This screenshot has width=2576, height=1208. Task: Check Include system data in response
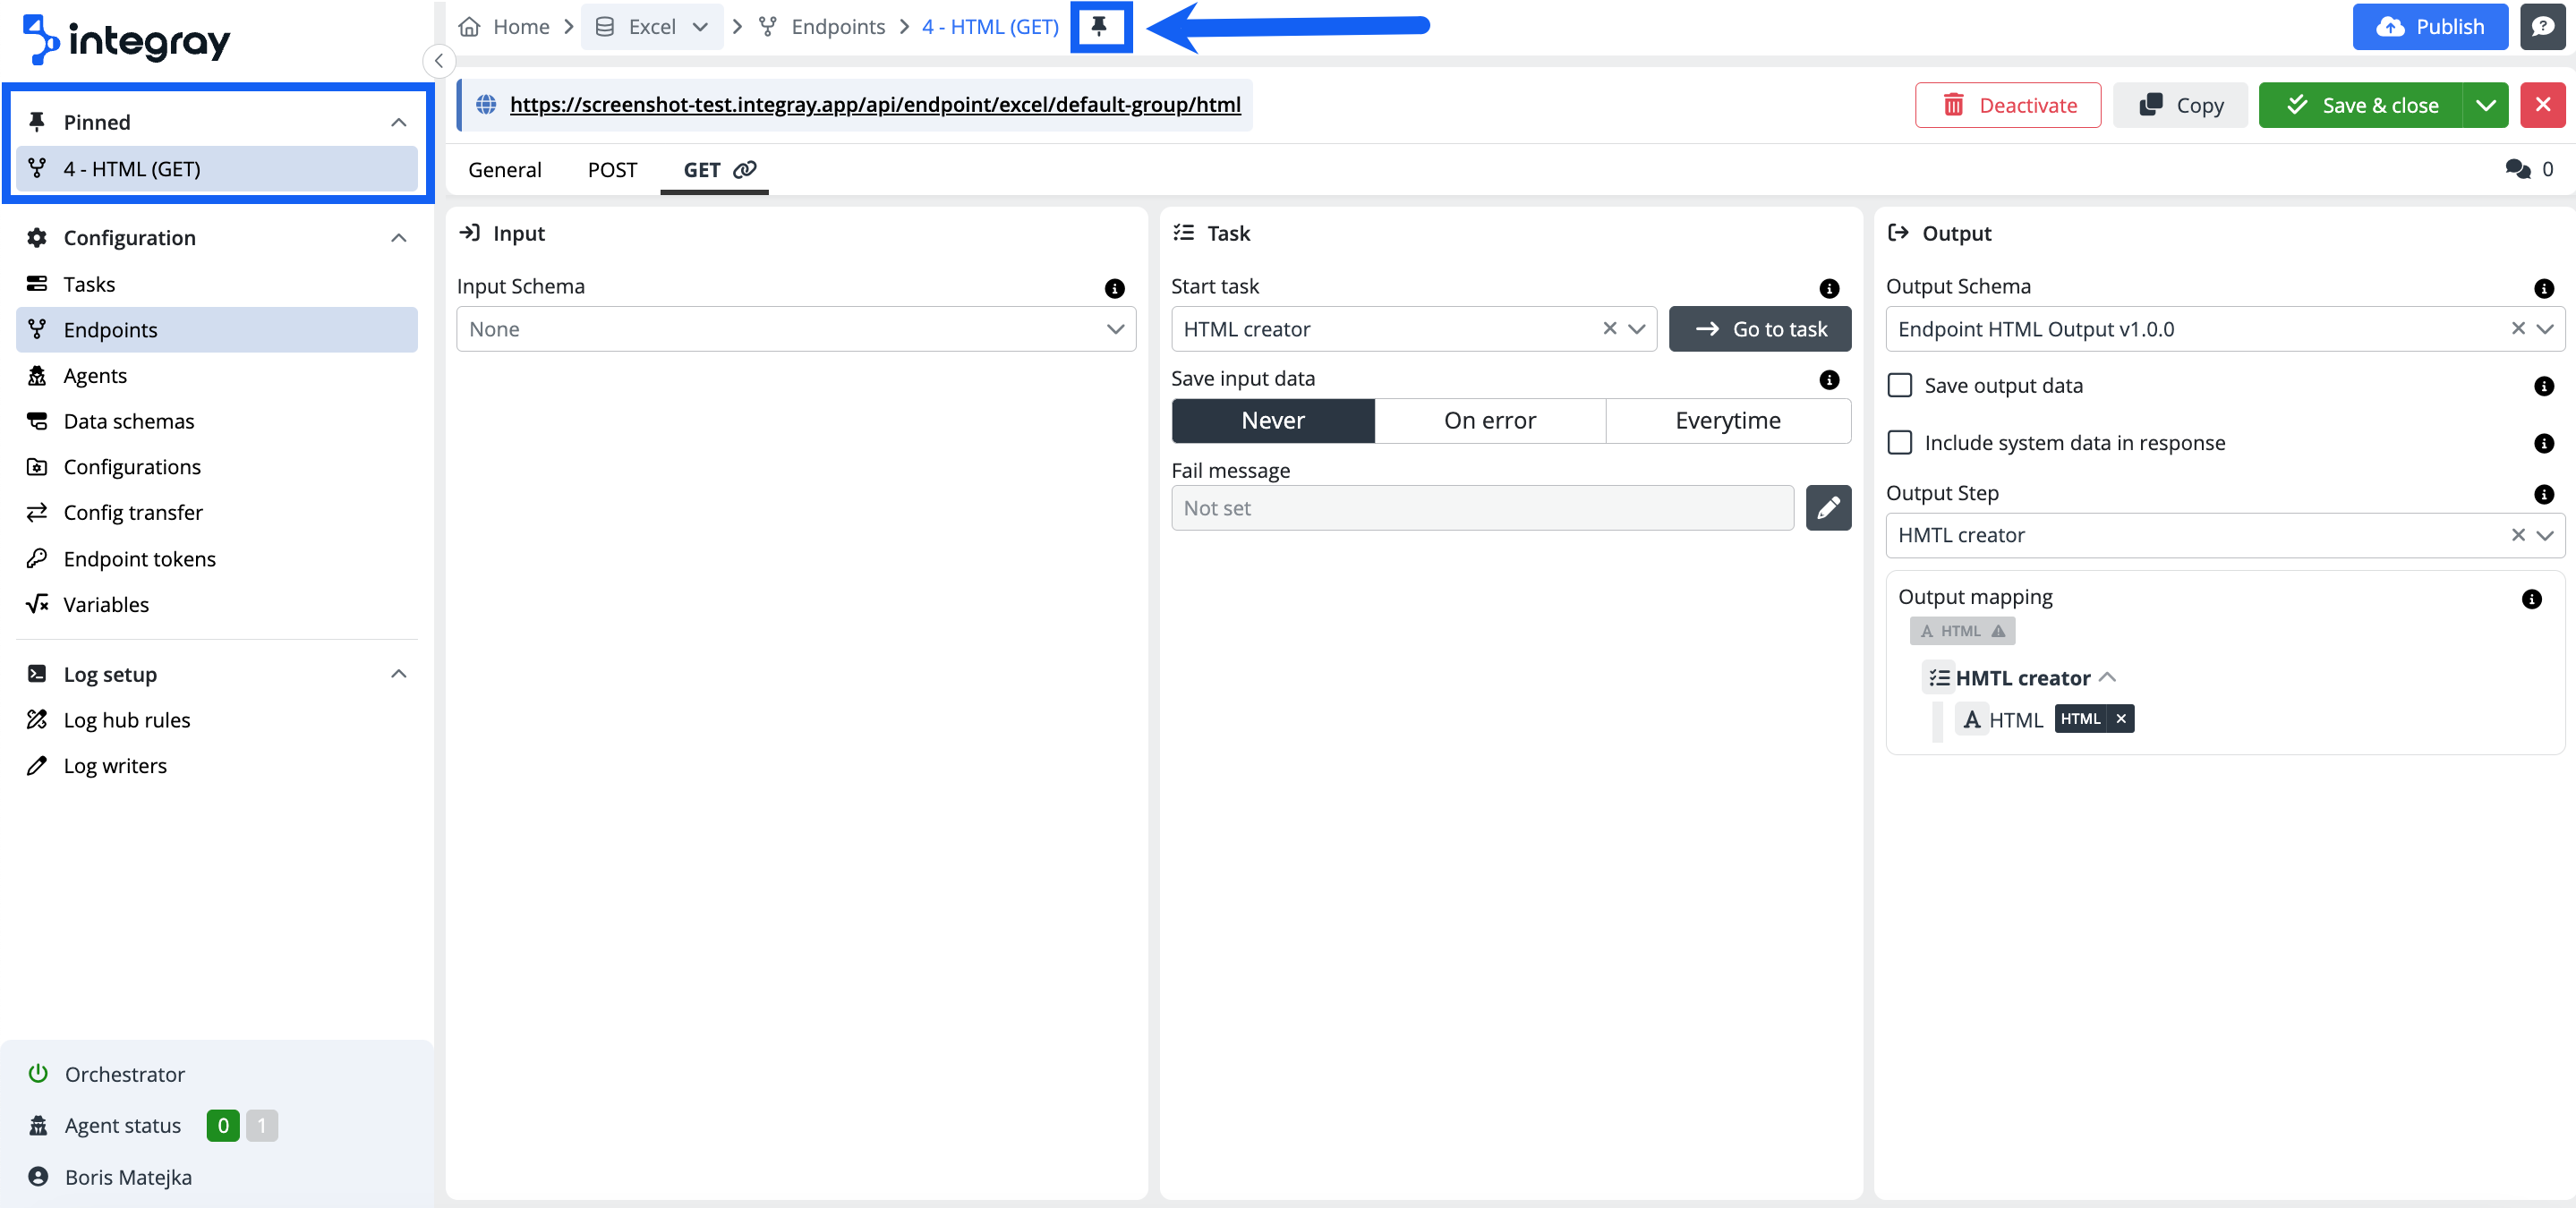click(x=1899, y=443)
